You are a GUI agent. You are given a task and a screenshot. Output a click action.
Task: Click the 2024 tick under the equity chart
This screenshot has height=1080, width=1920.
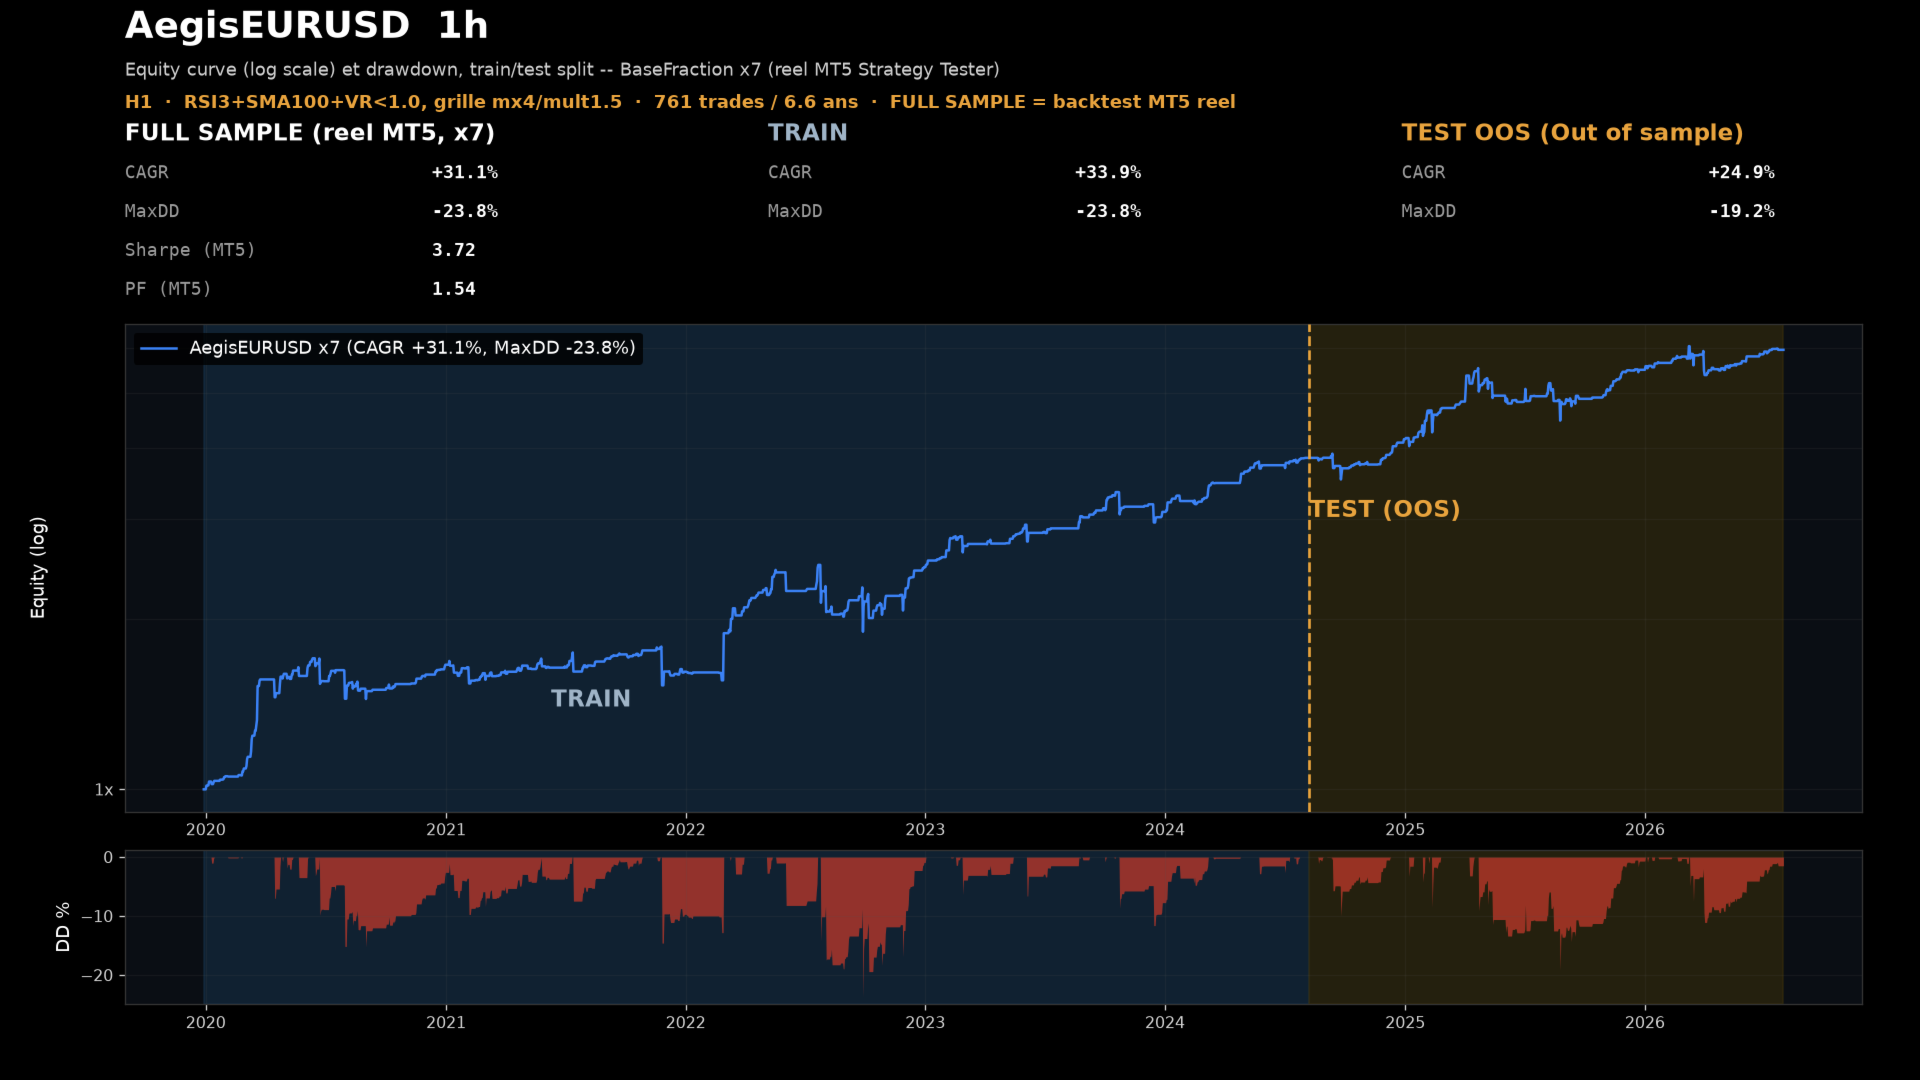pyautogui.click(x=1165, y=829)
